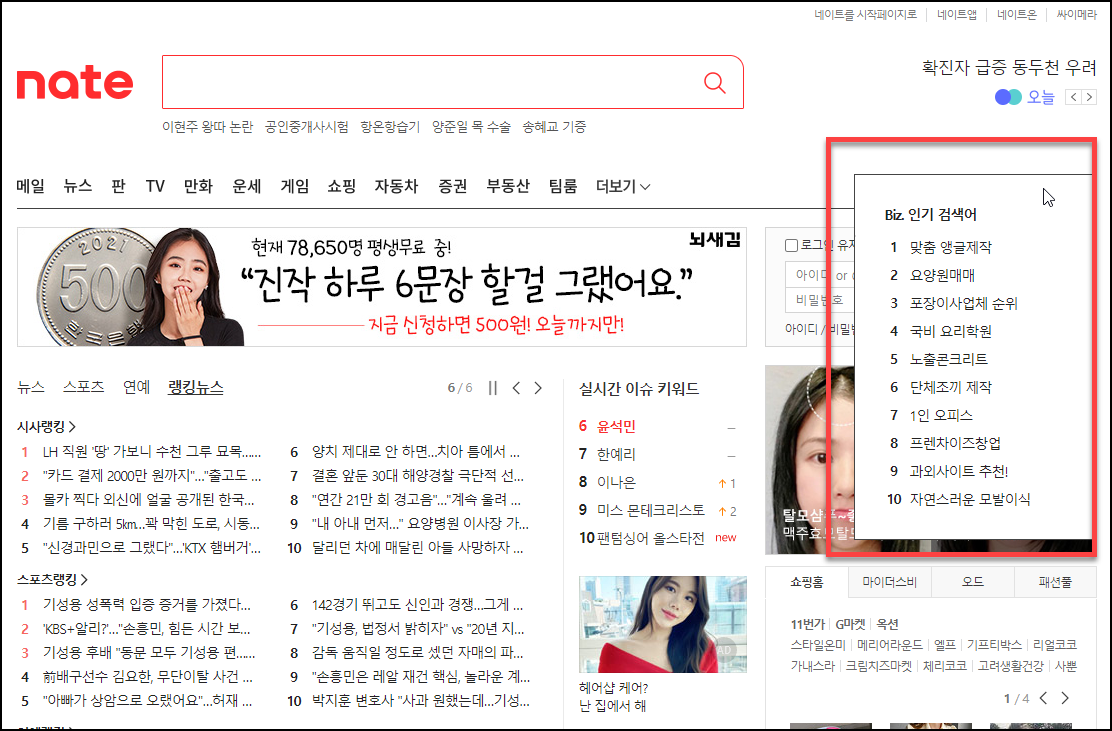Image resolution: width=1112 pixels, height=731 pixels.
Task: Open the 네이트앱 link
Action: coord(957,14)
